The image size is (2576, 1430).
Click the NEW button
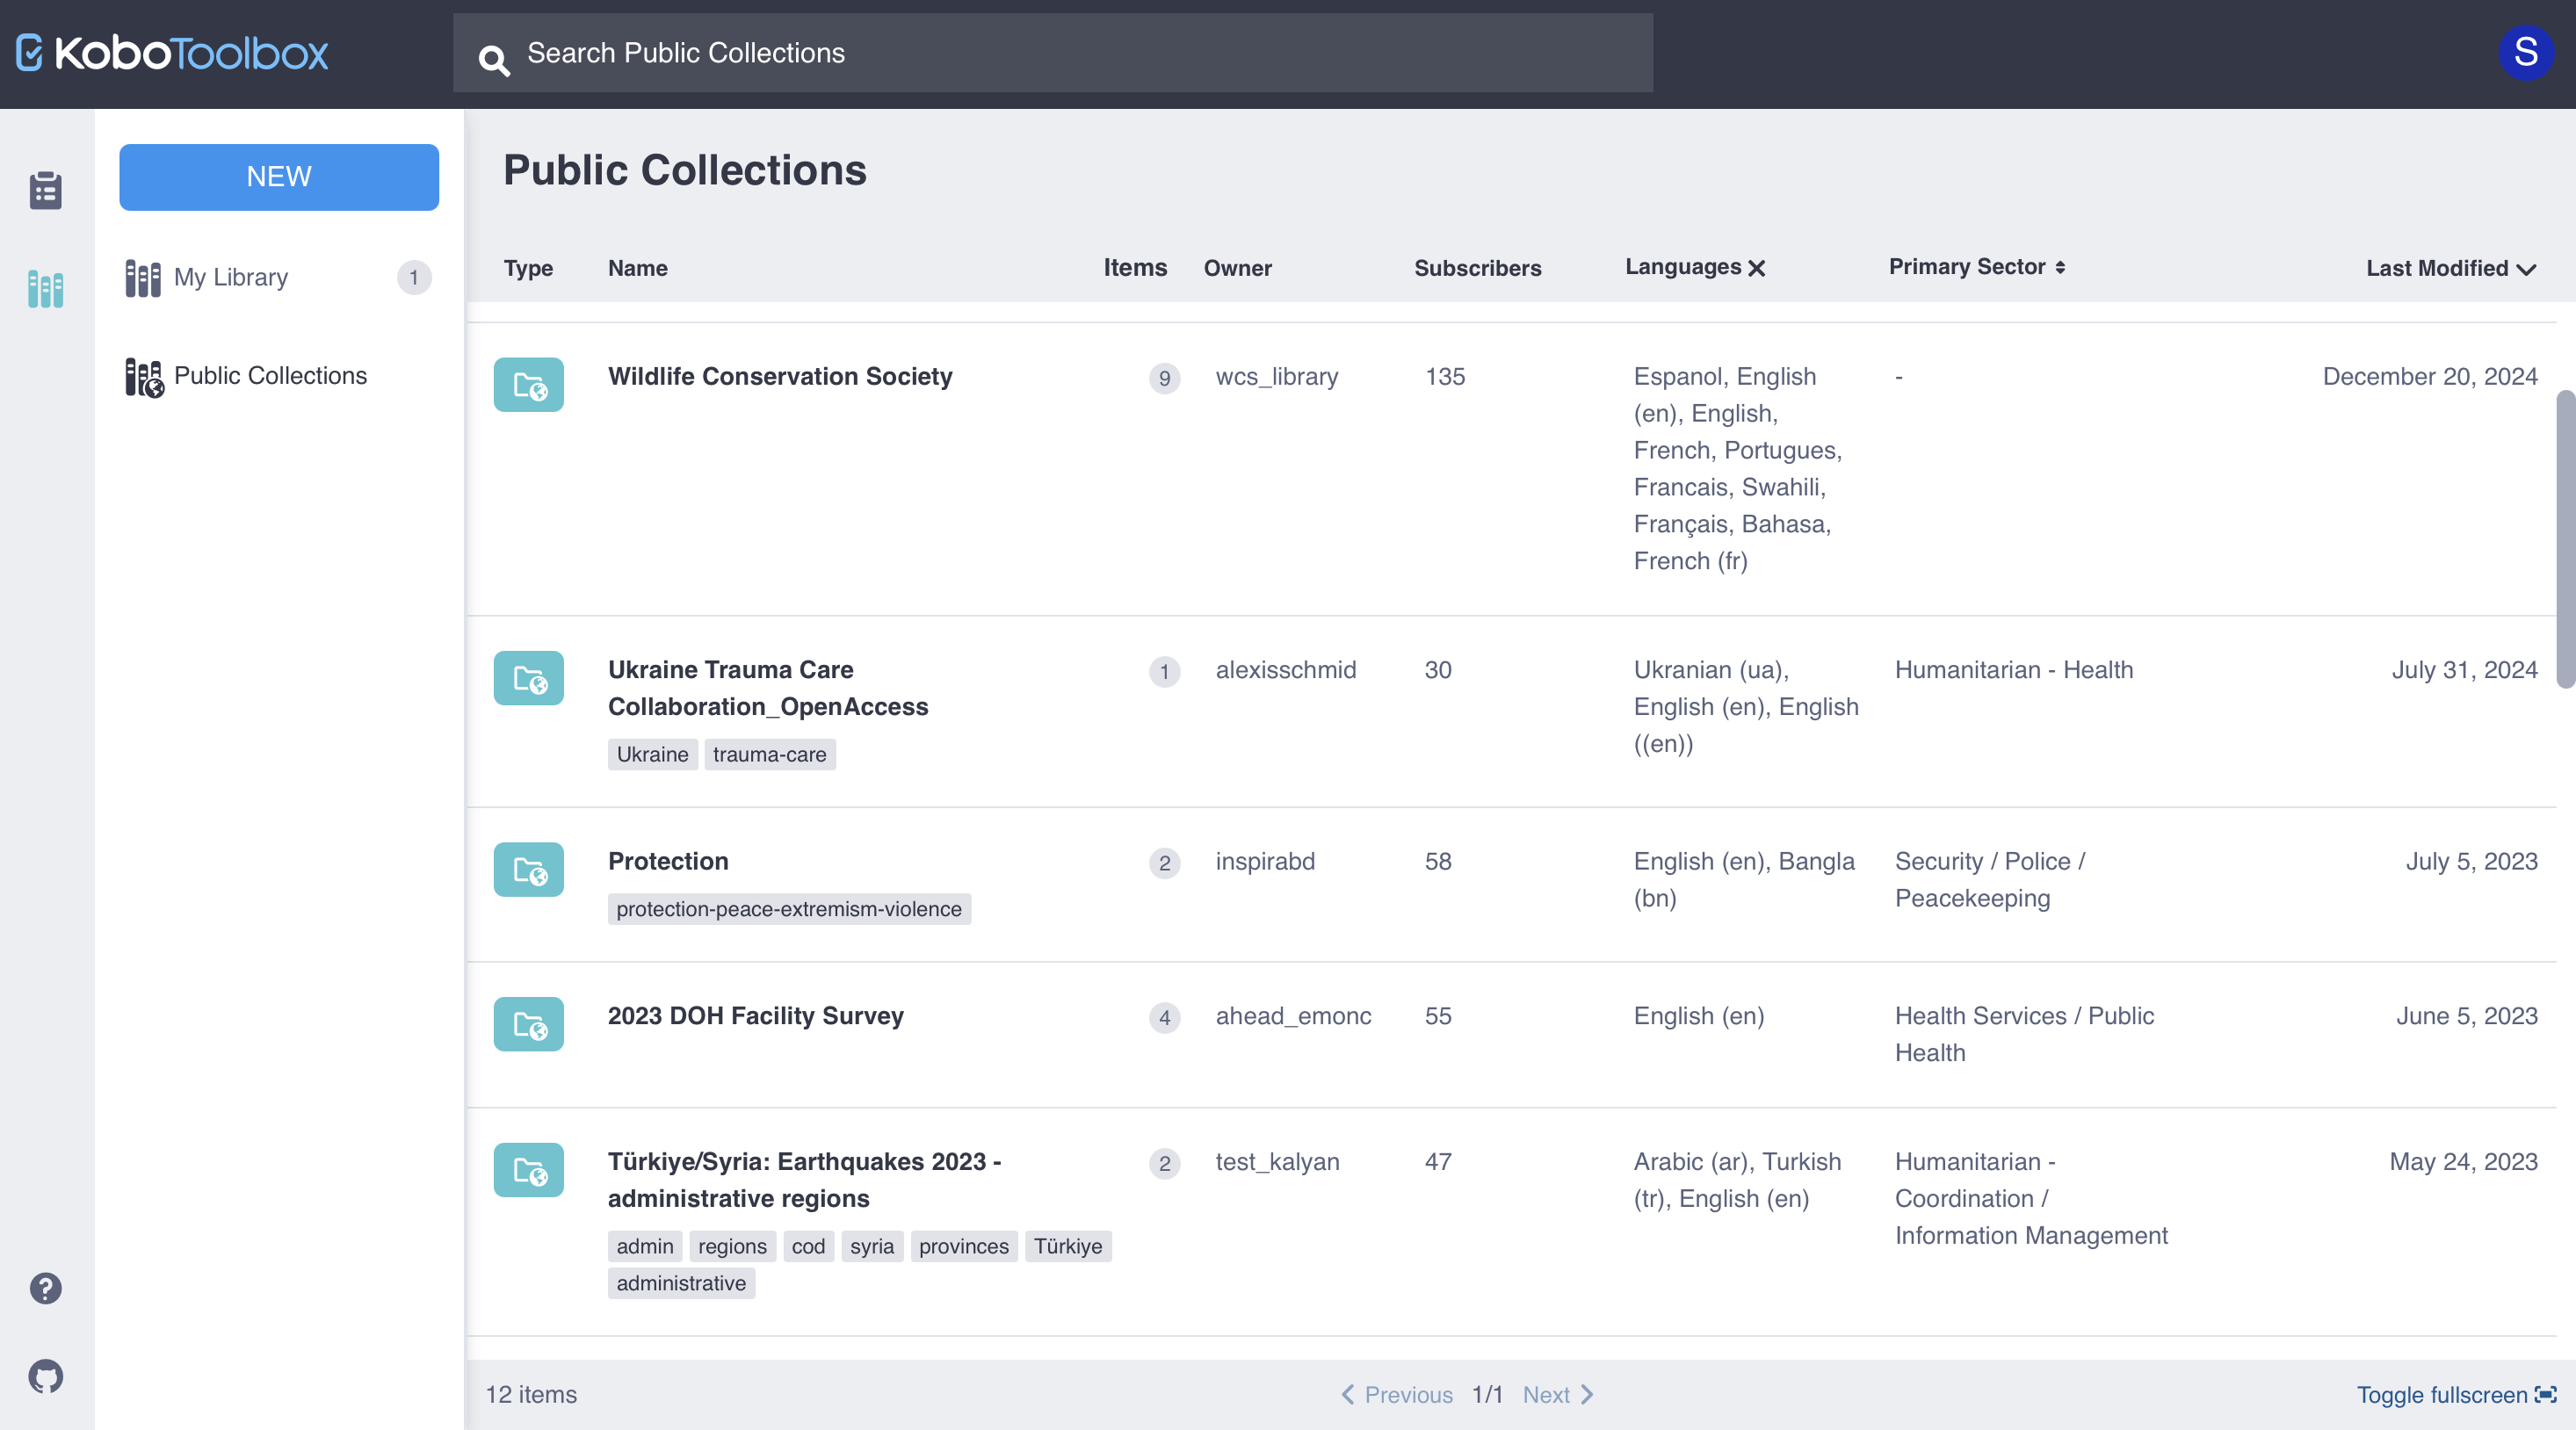point(278,177)
